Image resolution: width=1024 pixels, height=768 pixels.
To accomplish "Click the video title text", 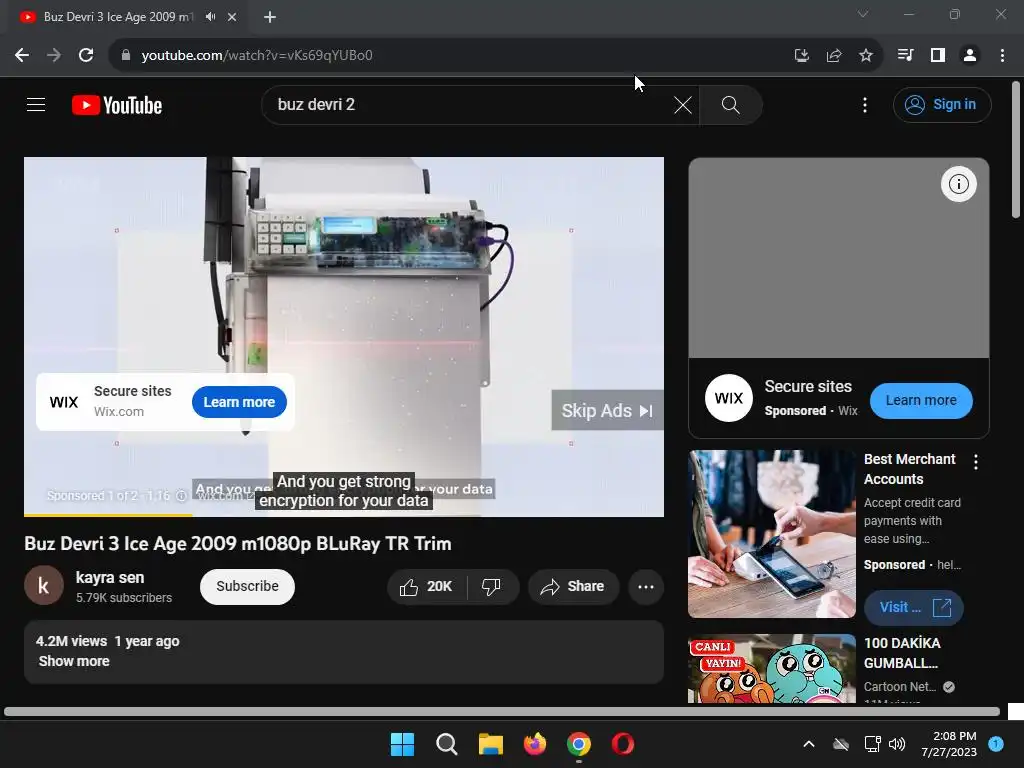I will [x=238, y=543].
